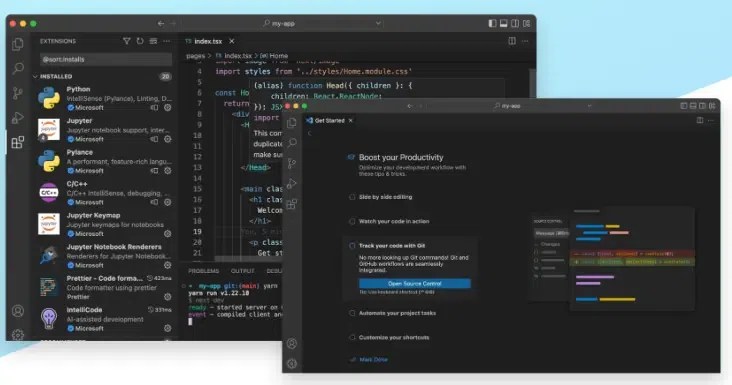Open Run and Debug icon in front window
This screenshot has width=732, height=385.
point(292,184)
